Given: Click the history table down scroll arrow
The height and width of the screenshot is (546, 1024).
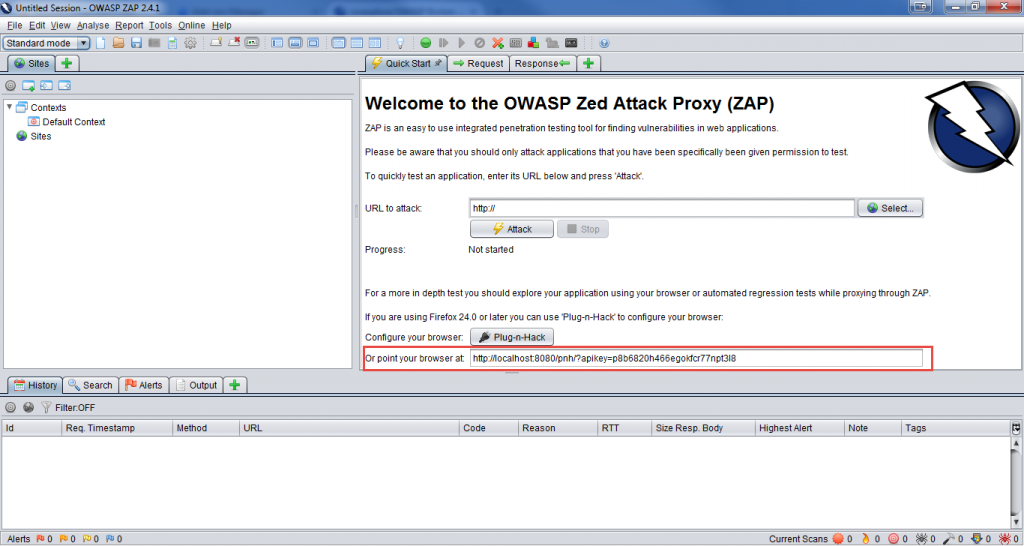Looking at the screenshot, I should tap(1016, 523).
